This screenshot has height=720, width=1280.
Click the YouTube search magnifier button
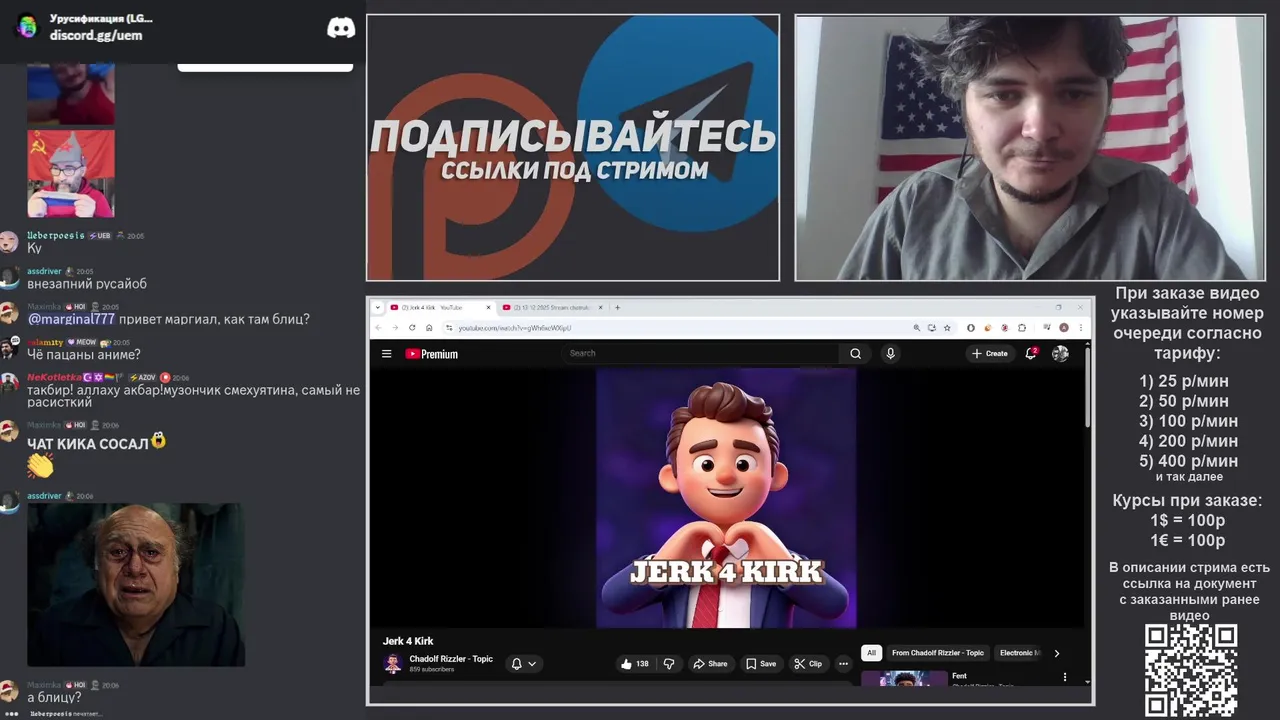[x=855, y=353]
